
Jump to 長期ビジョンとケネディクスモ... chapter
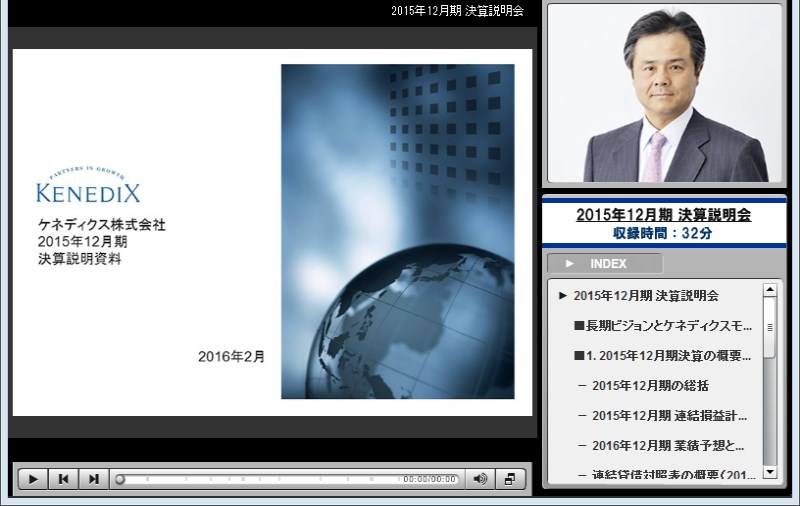(663, 325)
